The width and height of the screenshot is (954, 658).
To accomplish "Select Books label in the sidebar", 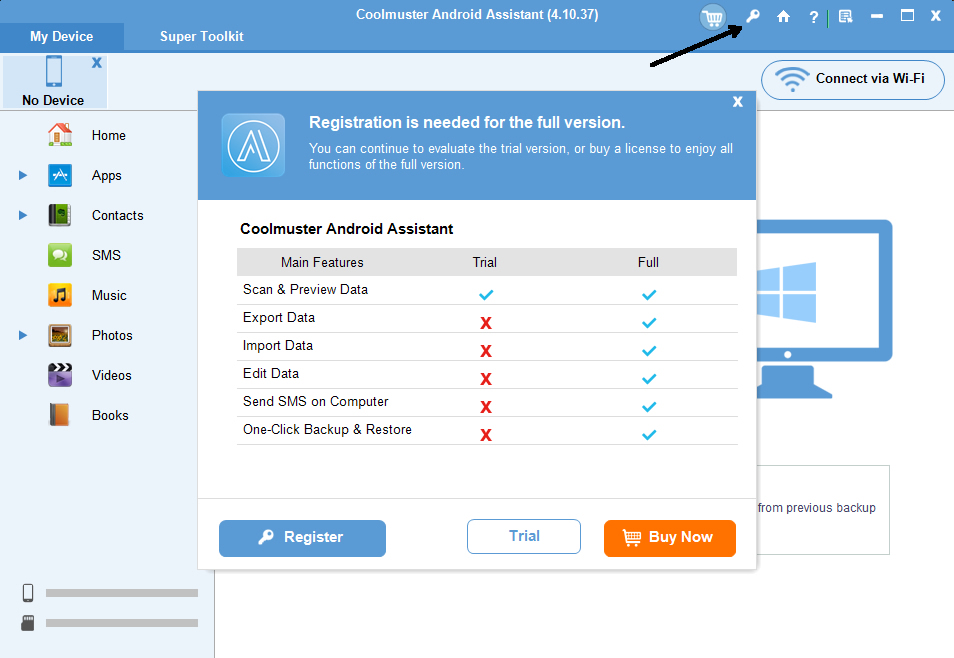I will (110, 416).
